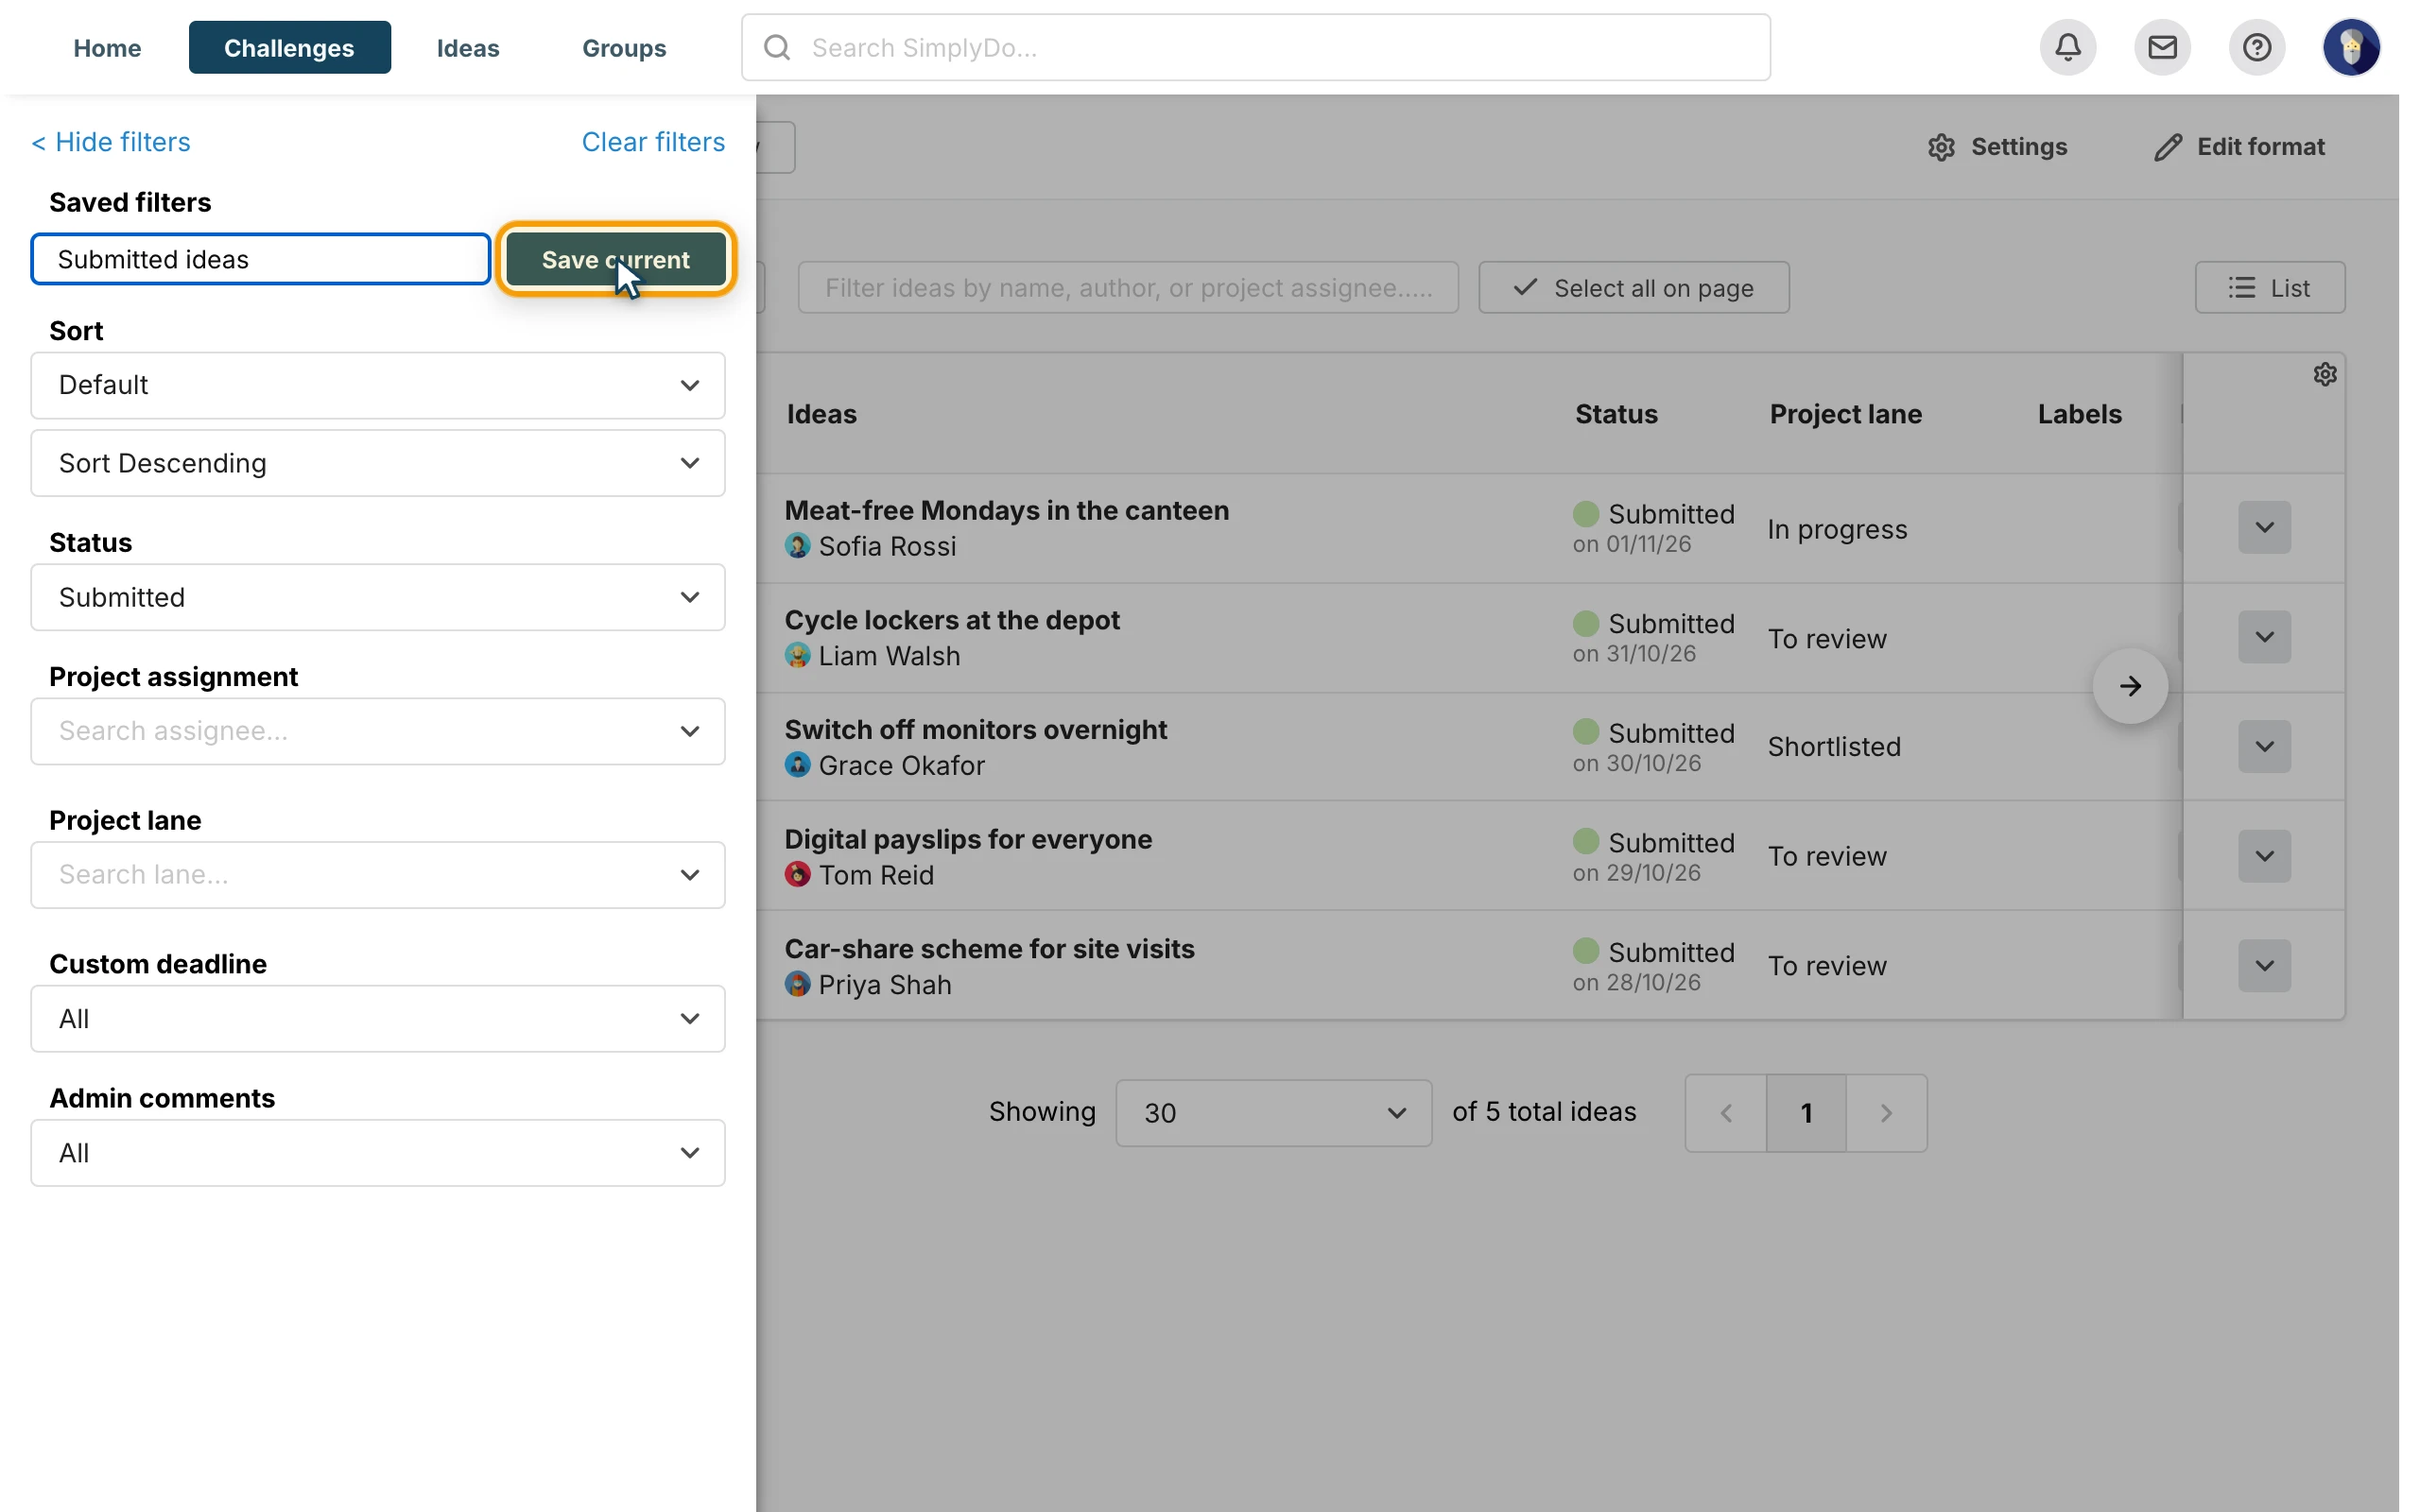Toggle Select all on page

click(x=1633, y=288)
